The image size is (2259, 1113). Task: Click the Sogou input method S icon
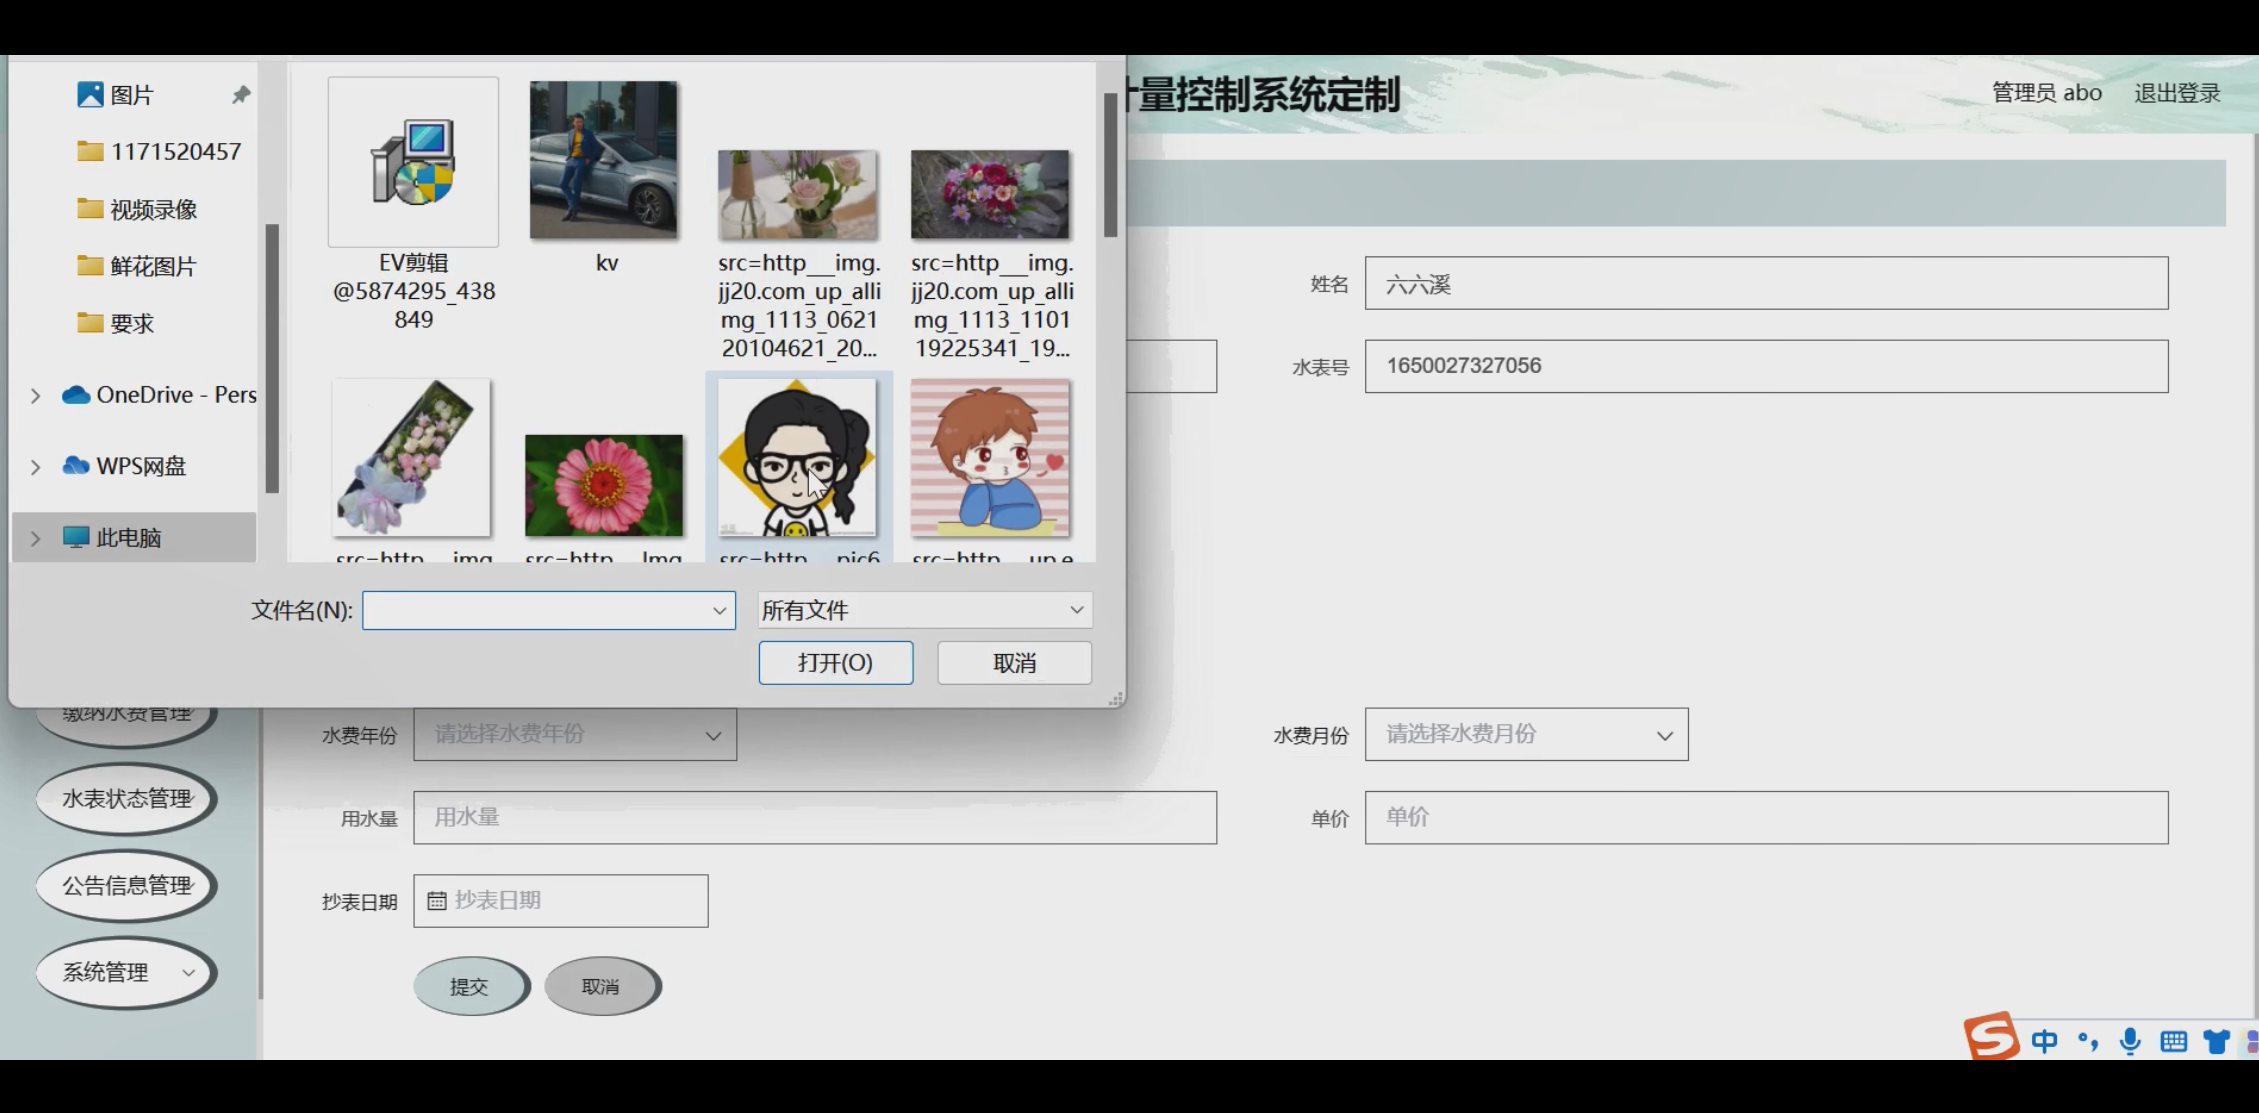[x=1990, y=1036]
